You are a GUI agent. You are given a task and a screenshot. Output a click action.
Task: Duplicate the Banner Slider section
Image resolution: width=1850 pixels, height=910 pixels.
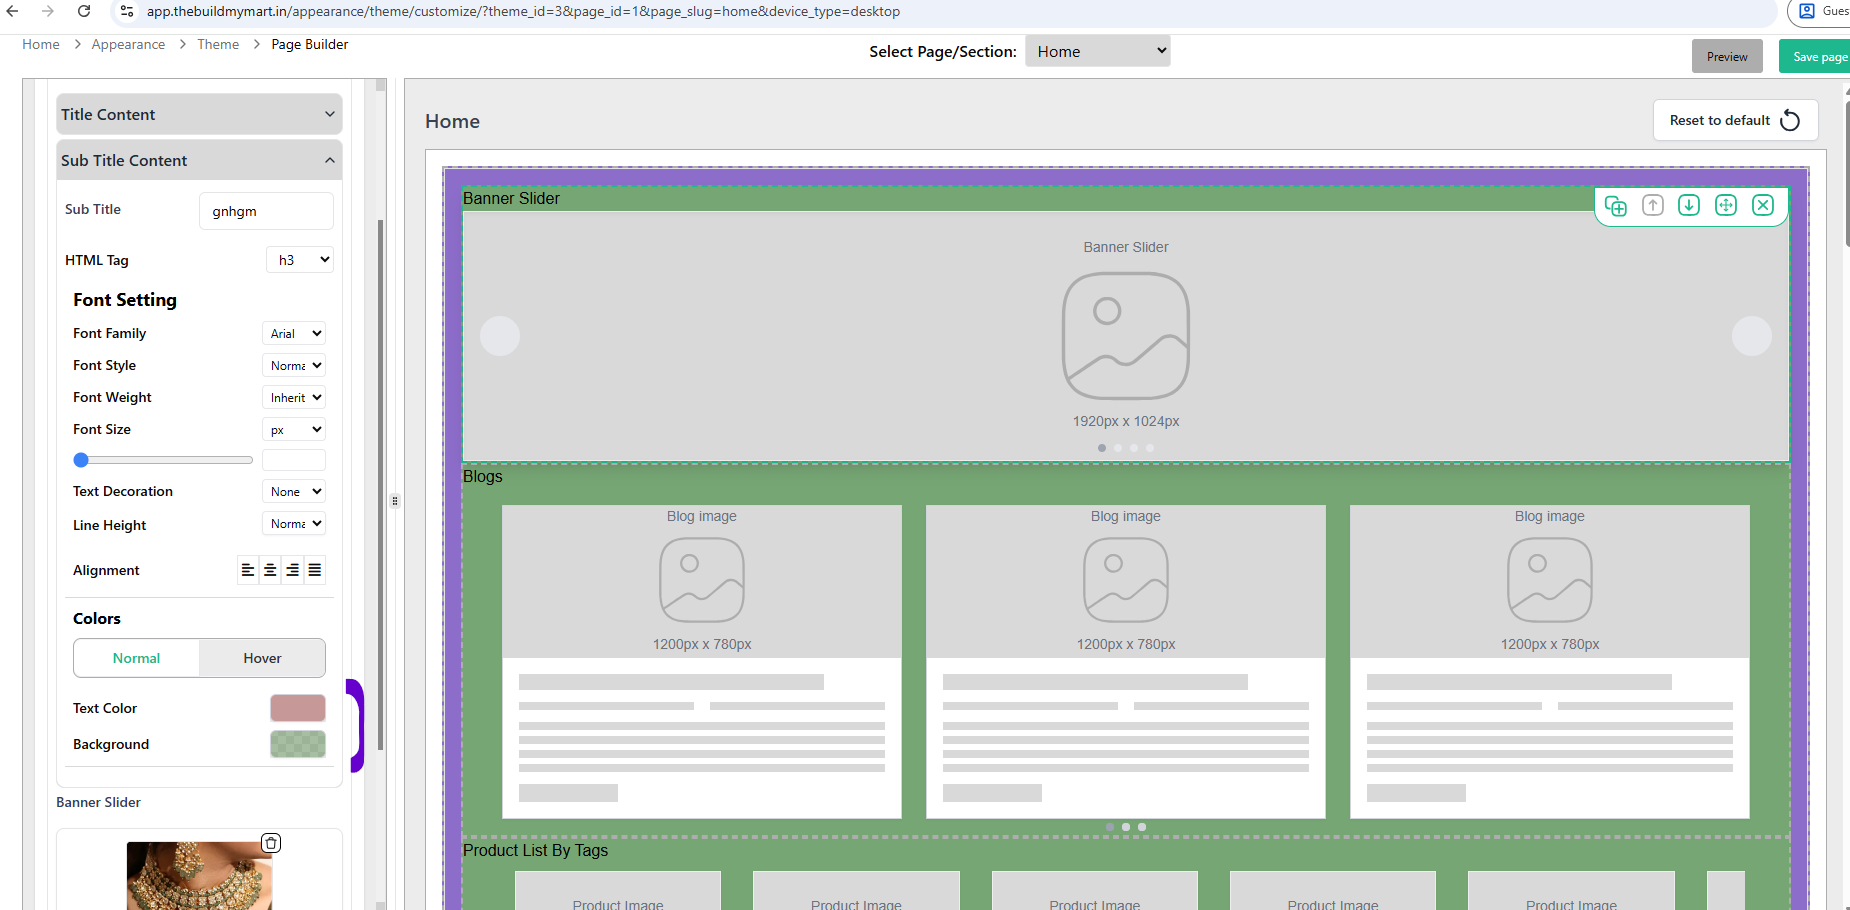pos(1615,206)
